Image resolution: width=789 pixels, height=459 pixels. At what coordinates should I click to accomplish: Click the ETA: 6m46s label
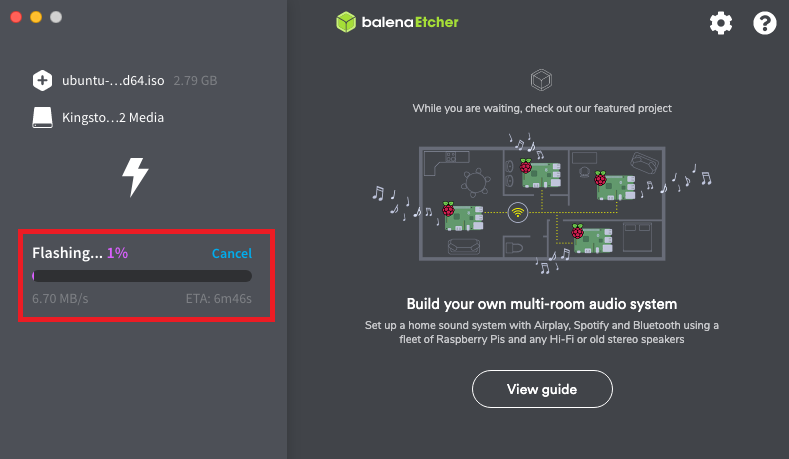218,298
